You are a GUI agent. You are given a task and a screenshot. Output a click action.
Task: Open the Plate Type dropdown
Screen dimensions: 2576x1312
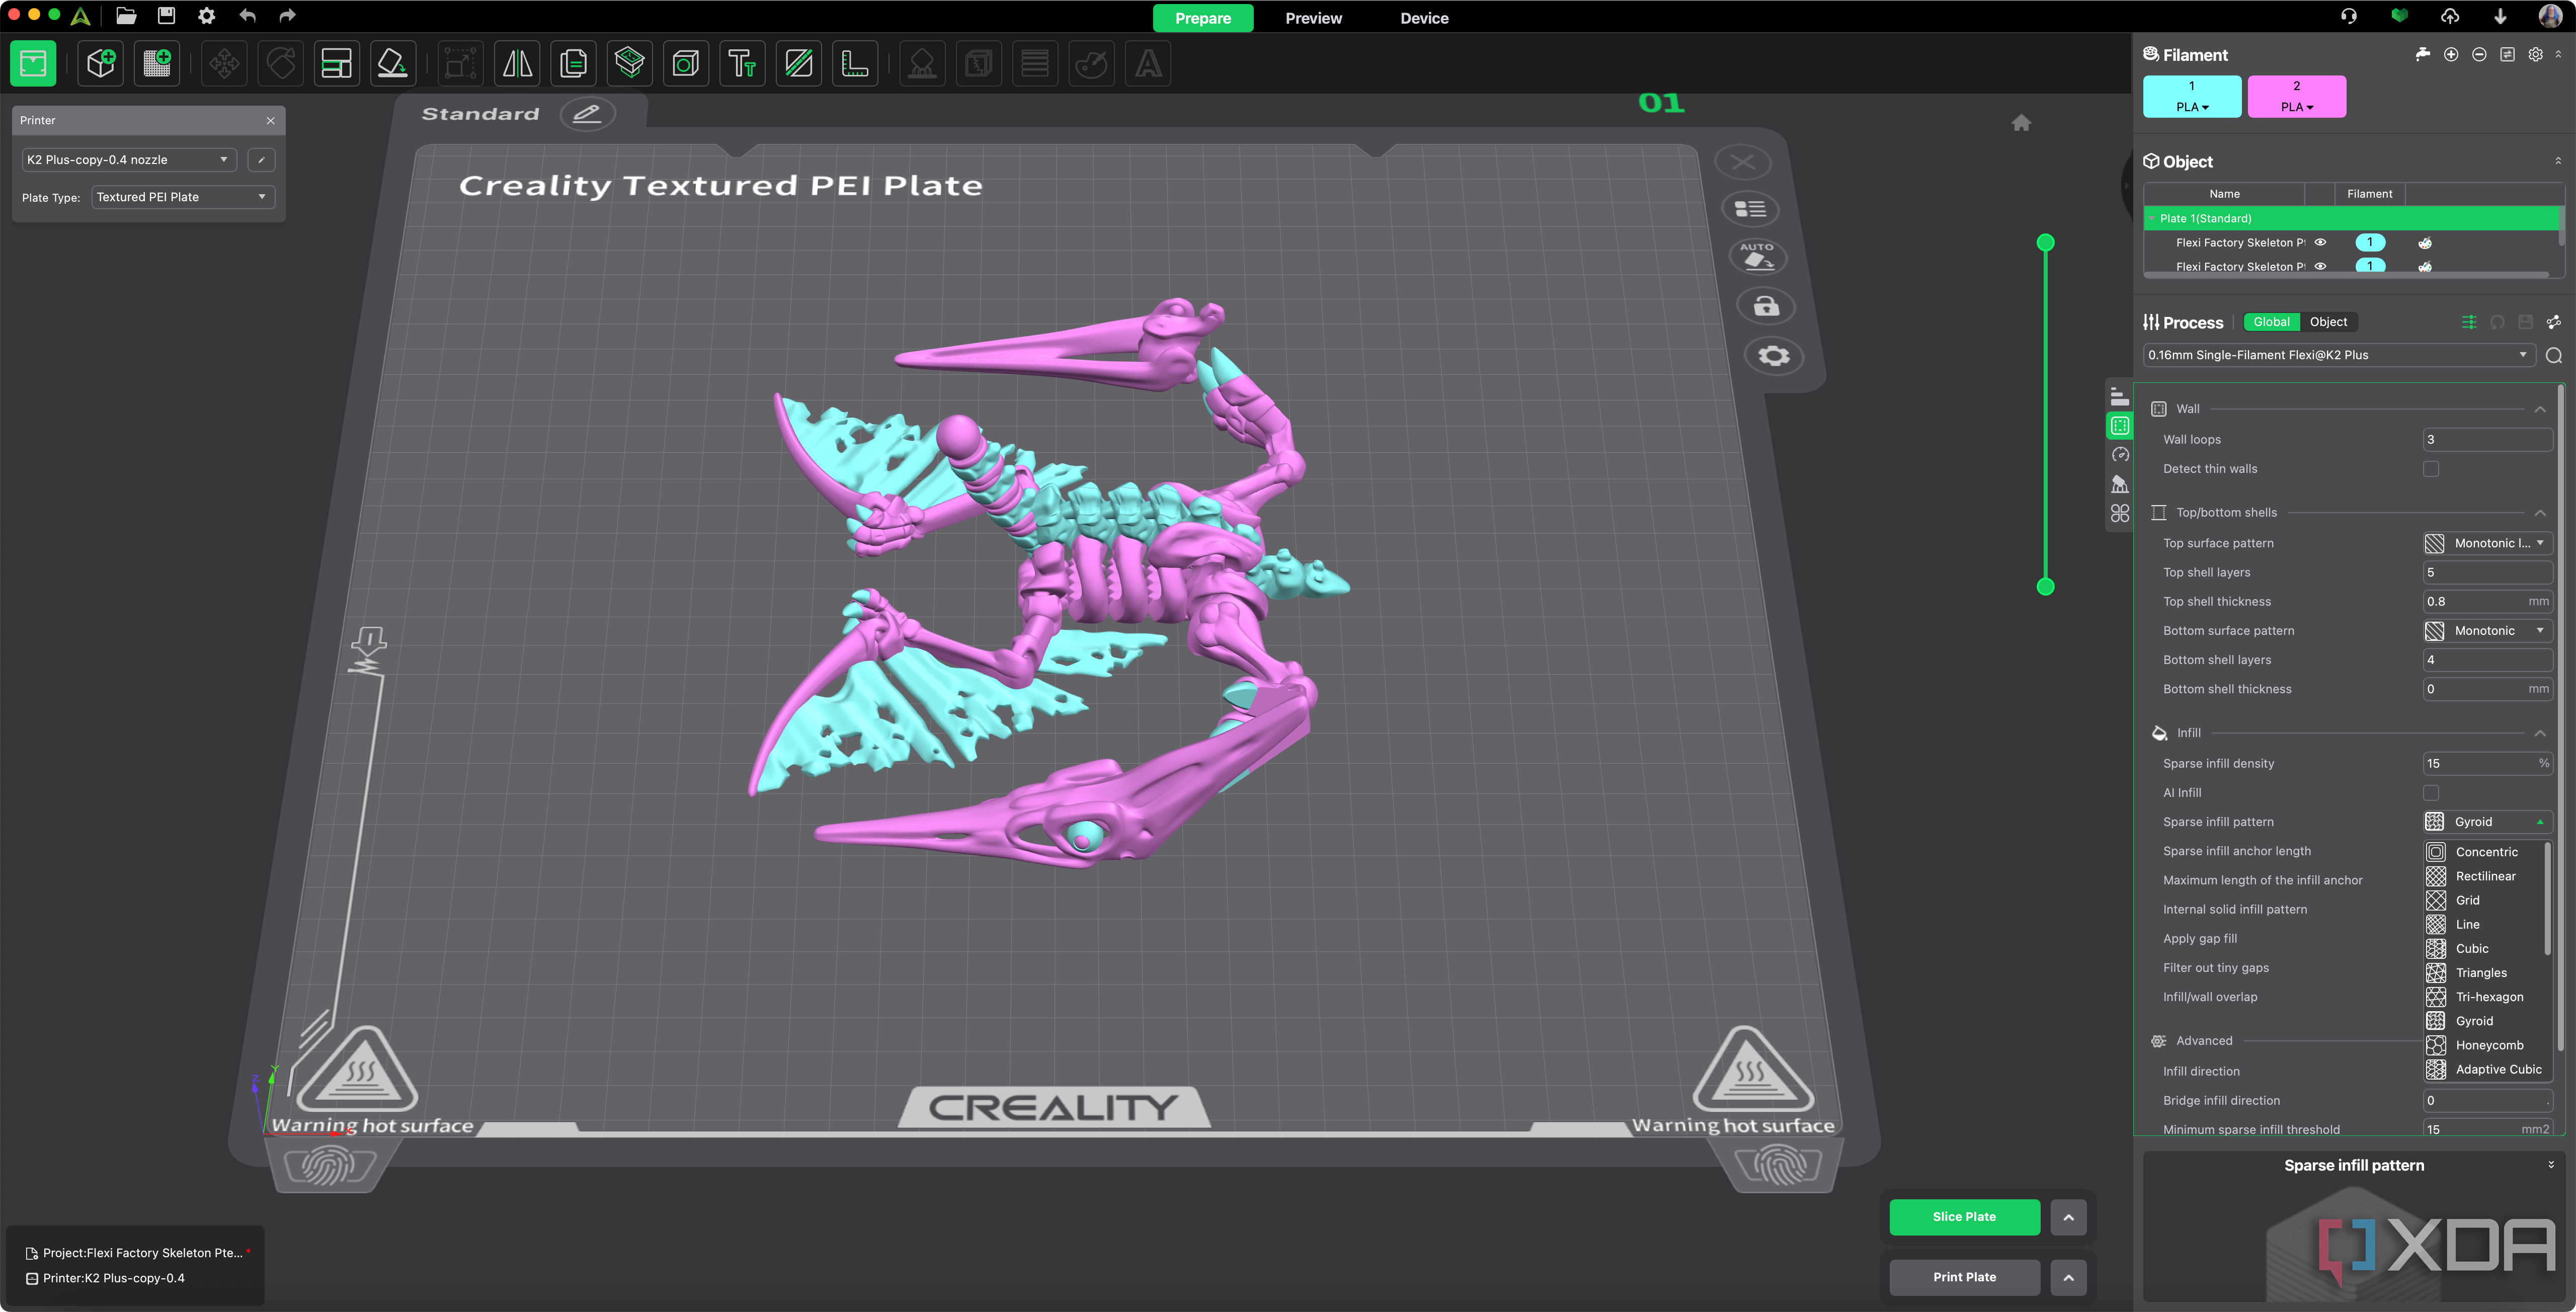[x=182, y=197]
